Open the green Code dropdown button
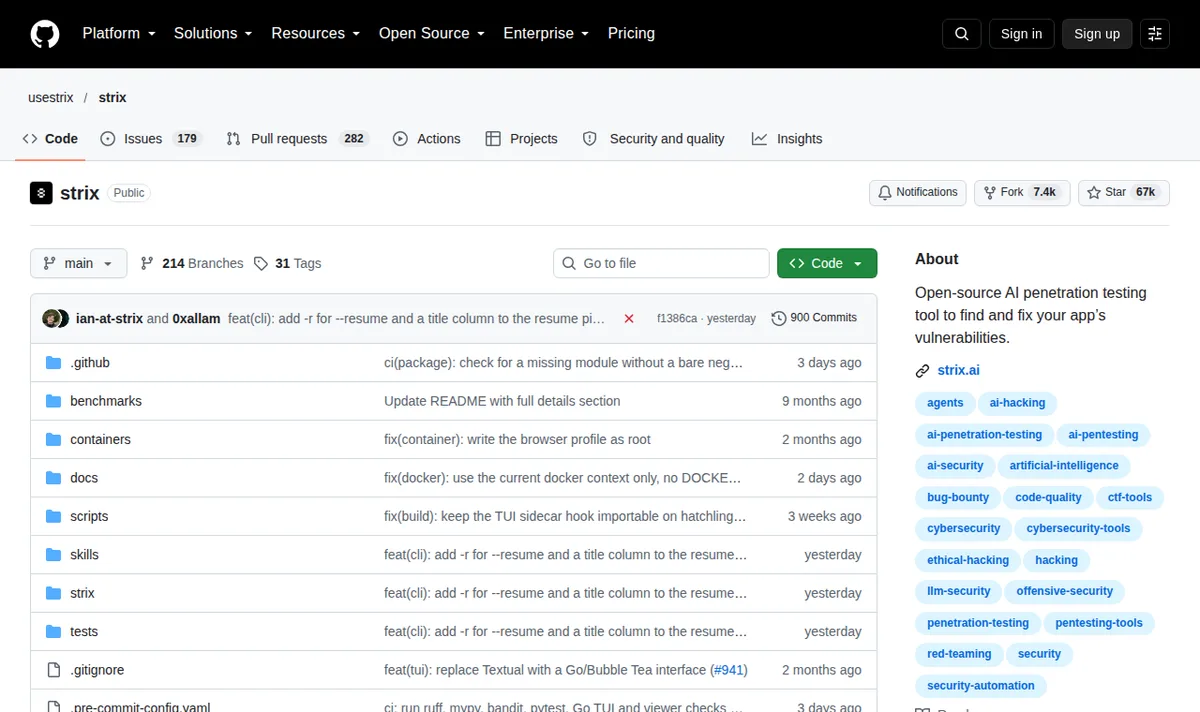Image resolution: width=1200 pixels, height=712 pixels. (827, 263)
